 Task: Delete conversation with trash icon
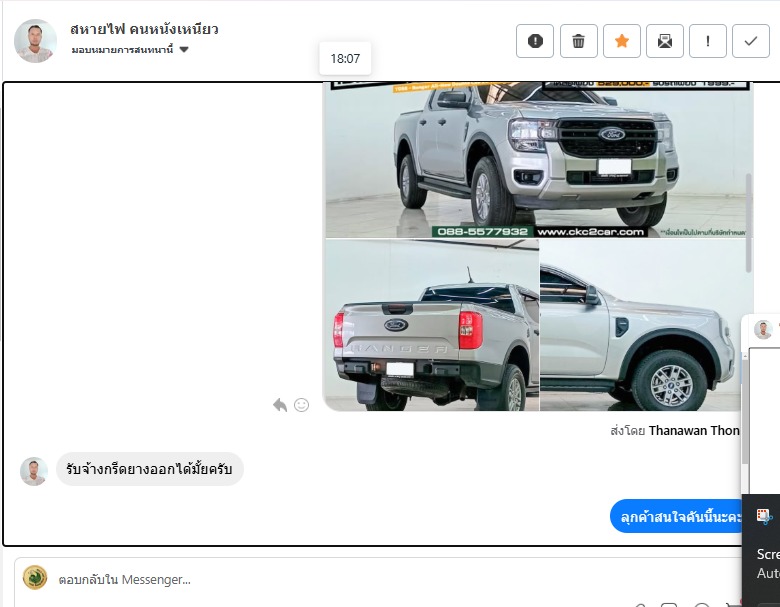(579, 41)
